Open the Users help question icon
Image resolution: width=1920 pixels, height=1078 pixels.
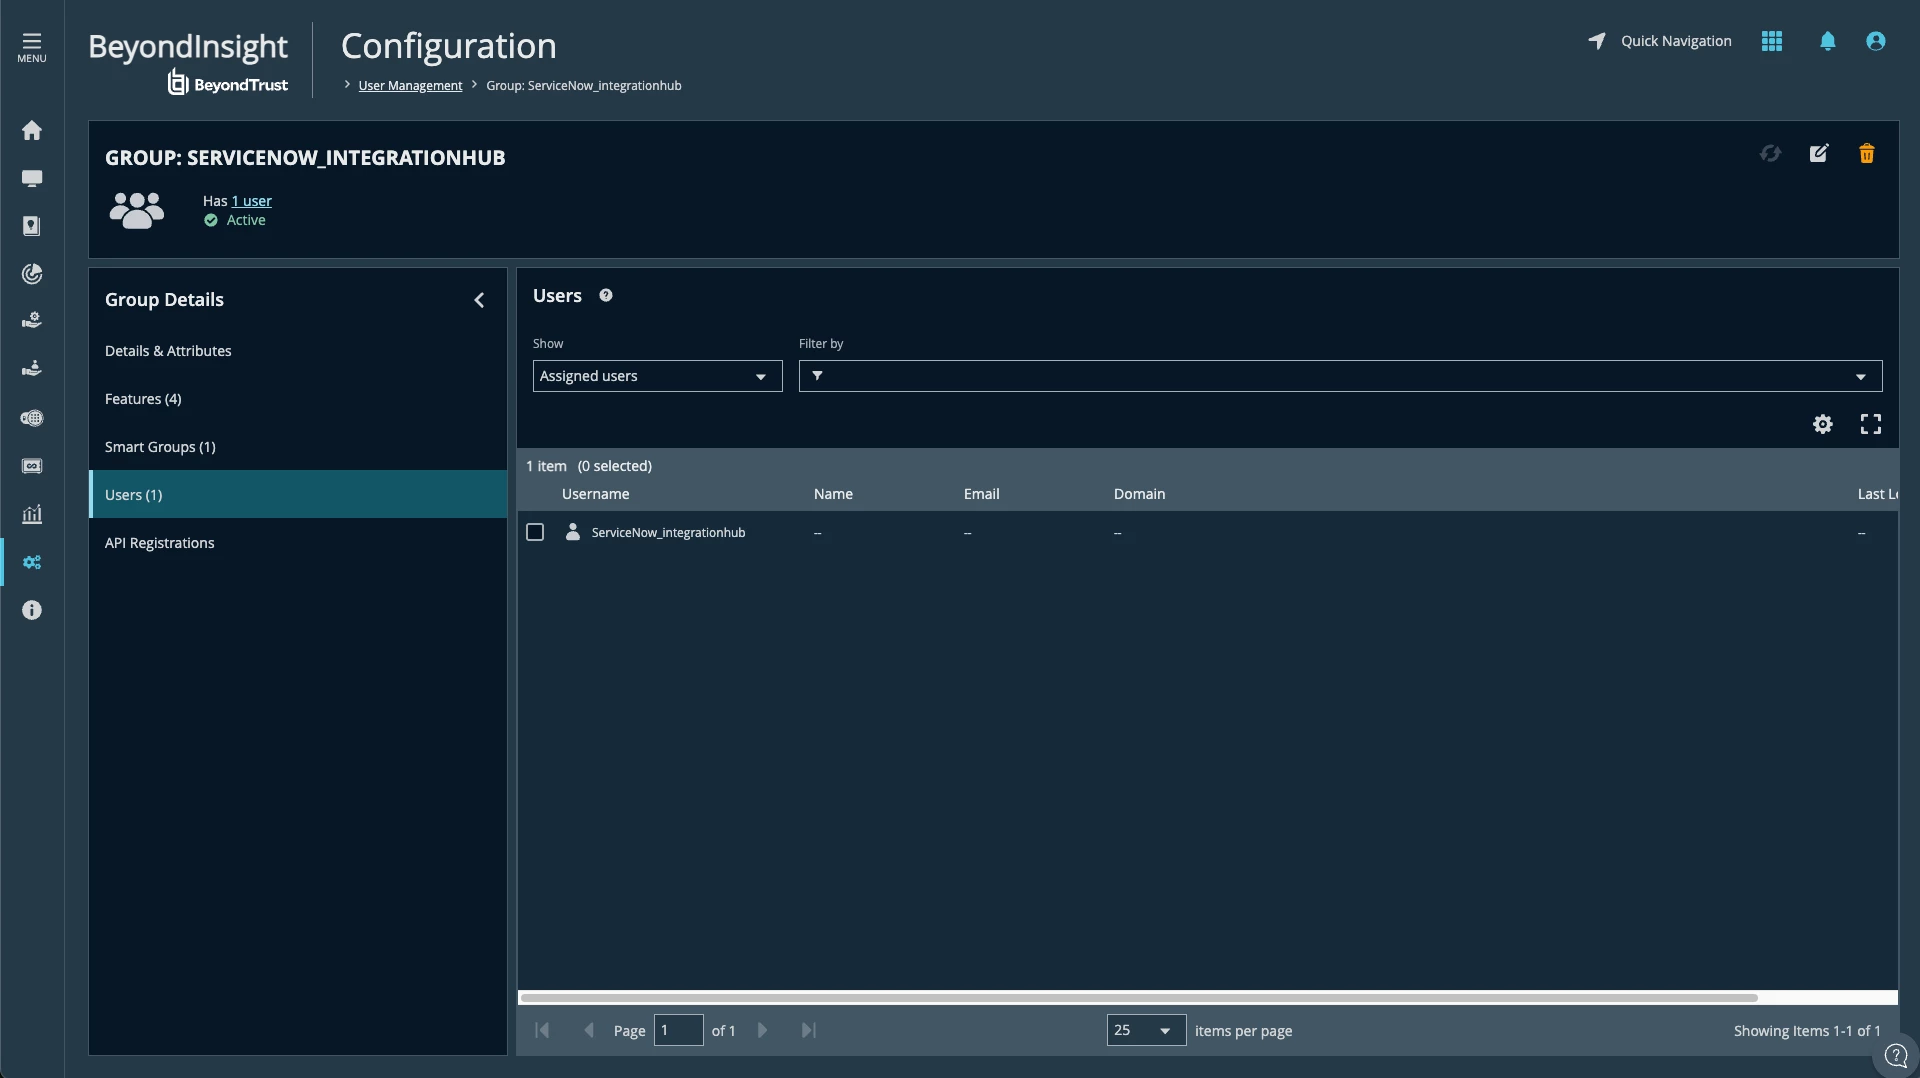click(606, 296)
